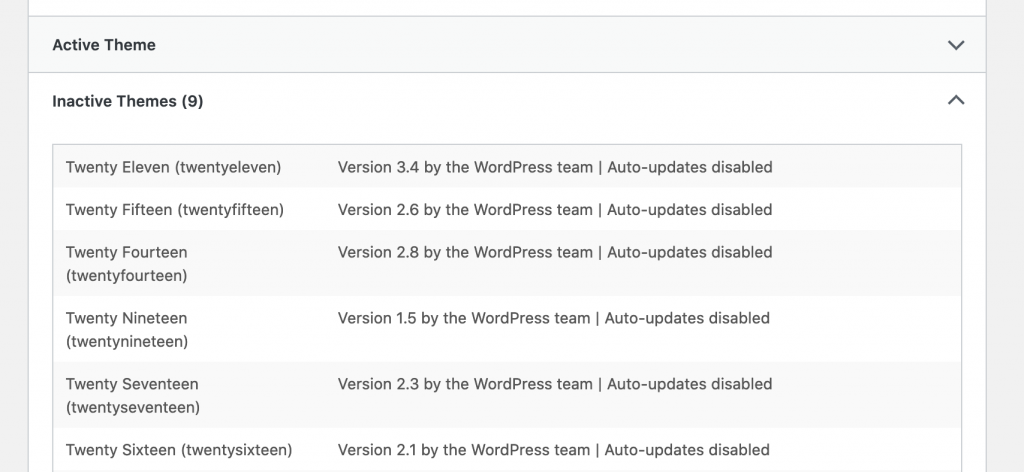Click the Version 2.3 text
Image resolution: width=1024 pixels, height=472 pixels.
pyautogui.click(x=378, y=384)
